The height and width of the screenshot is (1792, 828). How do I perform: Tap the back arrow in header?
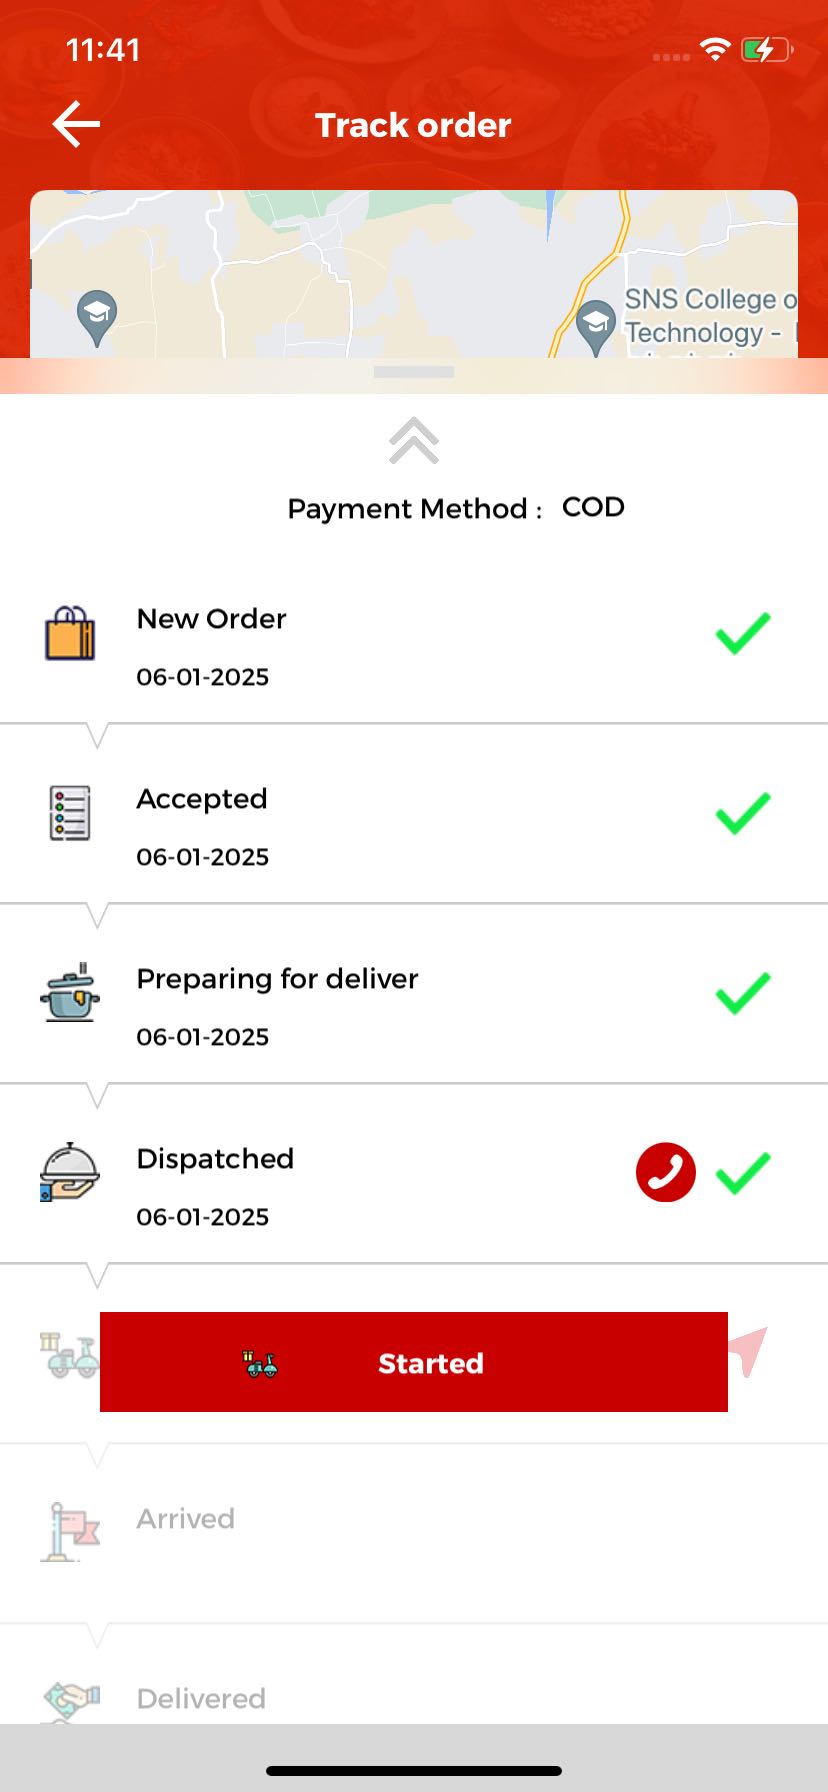[x=76, y=125]
